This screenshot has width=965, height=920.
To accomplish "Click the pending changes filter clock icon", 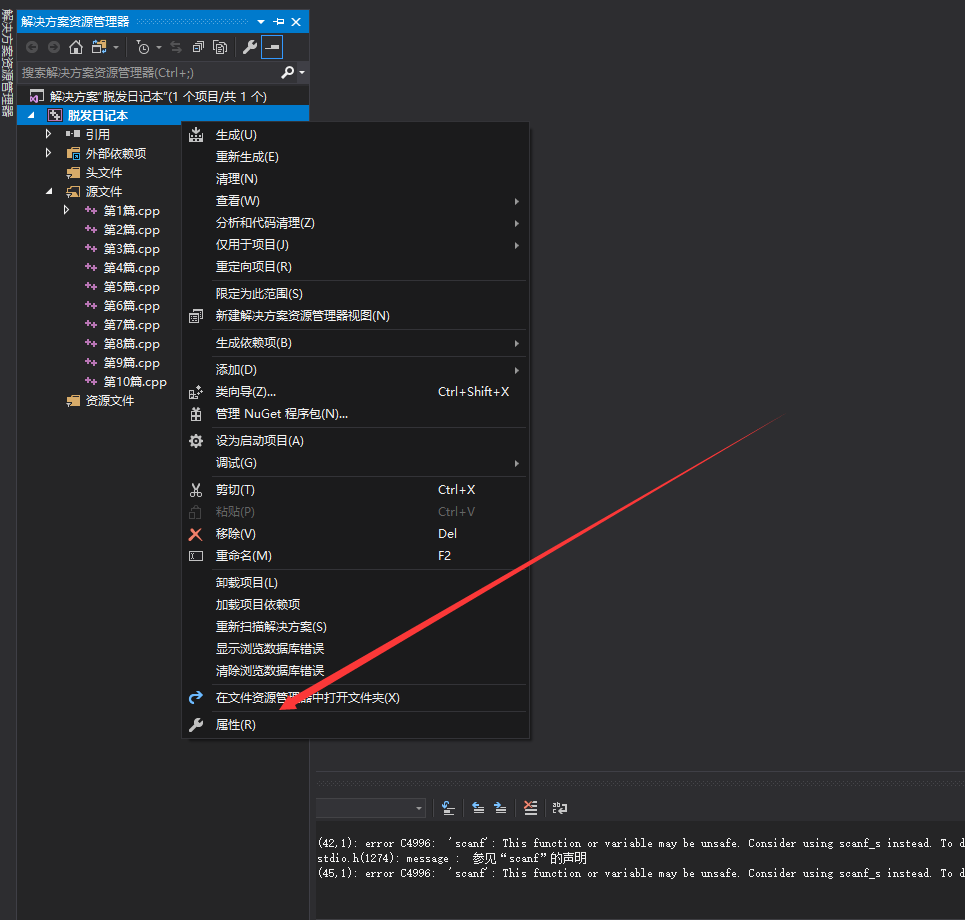I will [143, 47].
